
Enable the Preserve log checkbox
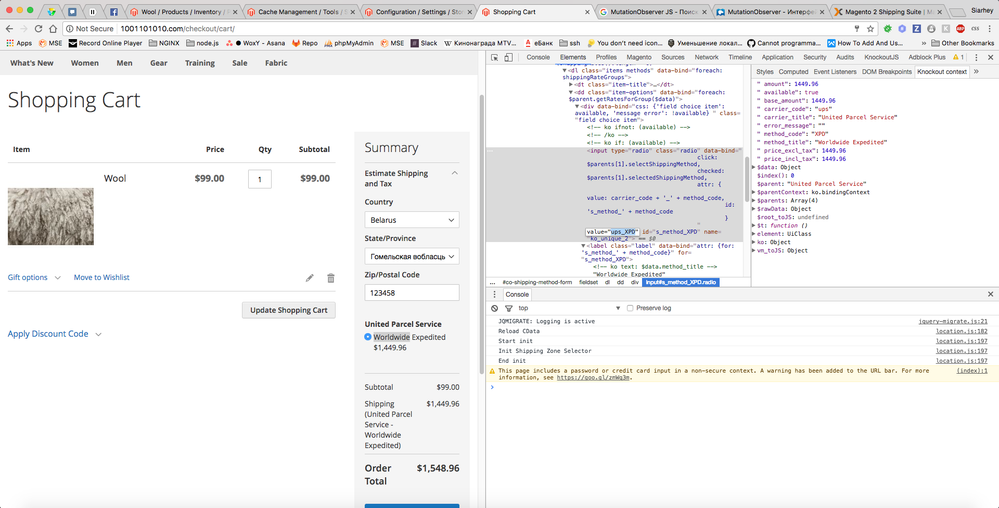pos(630,308)
